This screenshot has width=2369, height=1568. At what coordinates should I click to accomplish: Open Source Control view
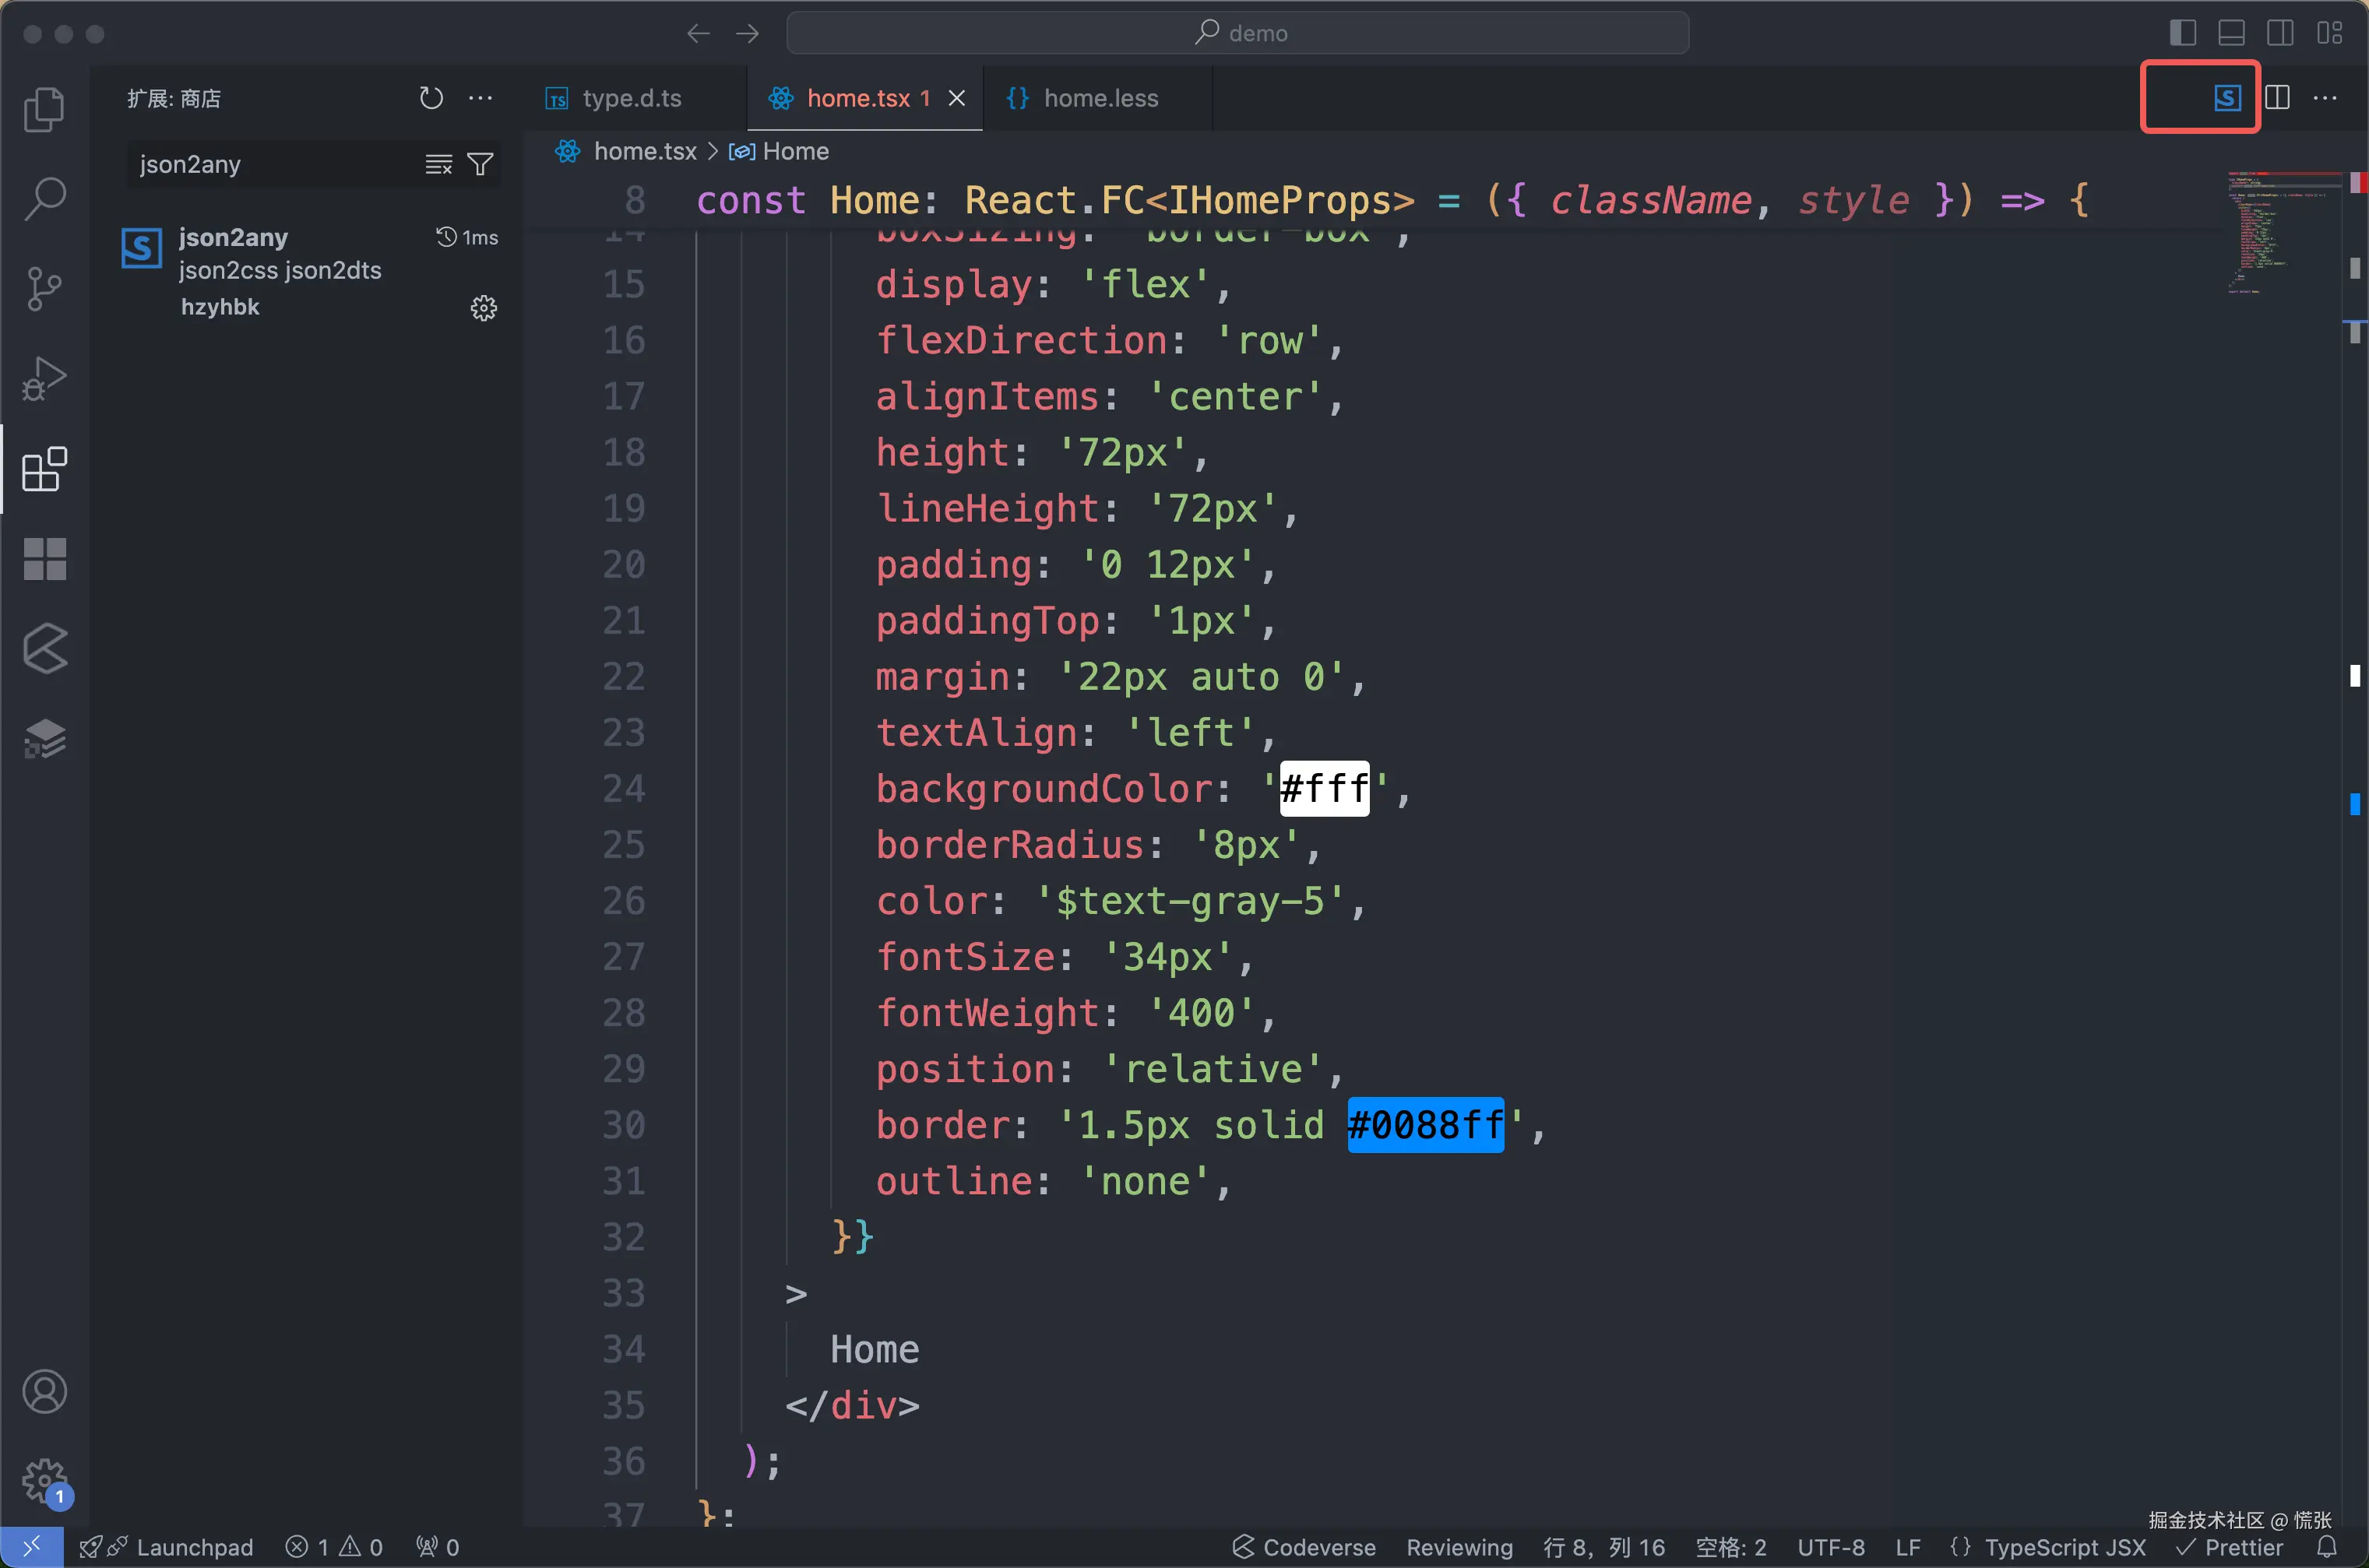click(44, 288)
